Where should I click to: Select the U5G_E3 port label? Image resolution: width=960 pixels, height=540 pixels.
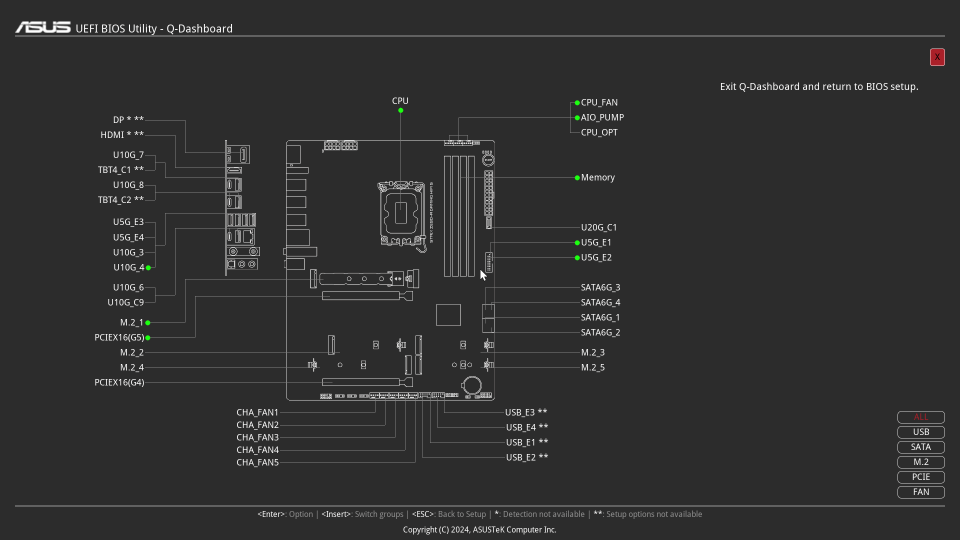point(128,222)
